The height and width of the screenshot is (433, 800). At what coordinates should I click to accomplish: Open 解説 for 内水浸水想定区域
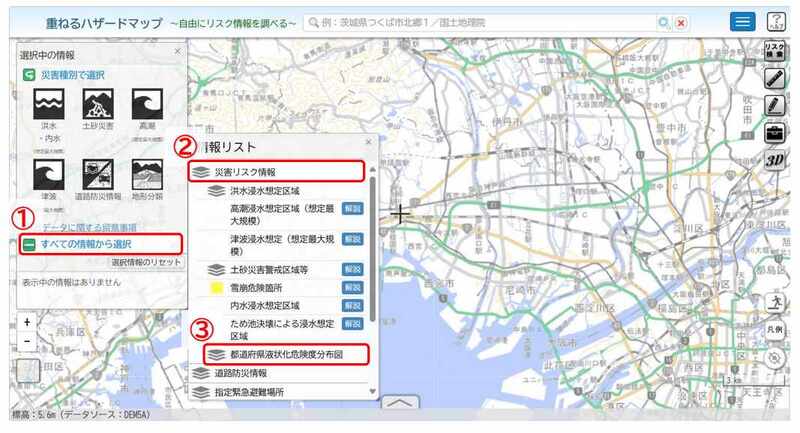[x=353, y=305]
